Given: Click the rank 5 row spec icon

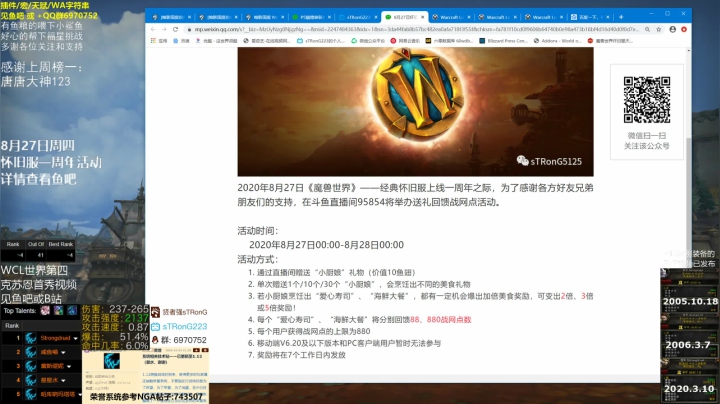Looking at the screenshot, I should click(31, 394).
